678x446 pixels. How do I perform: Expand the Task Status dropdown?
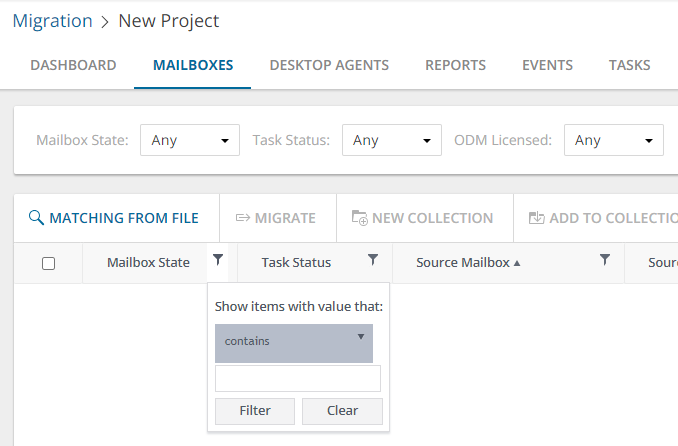(x=392, y=141)
